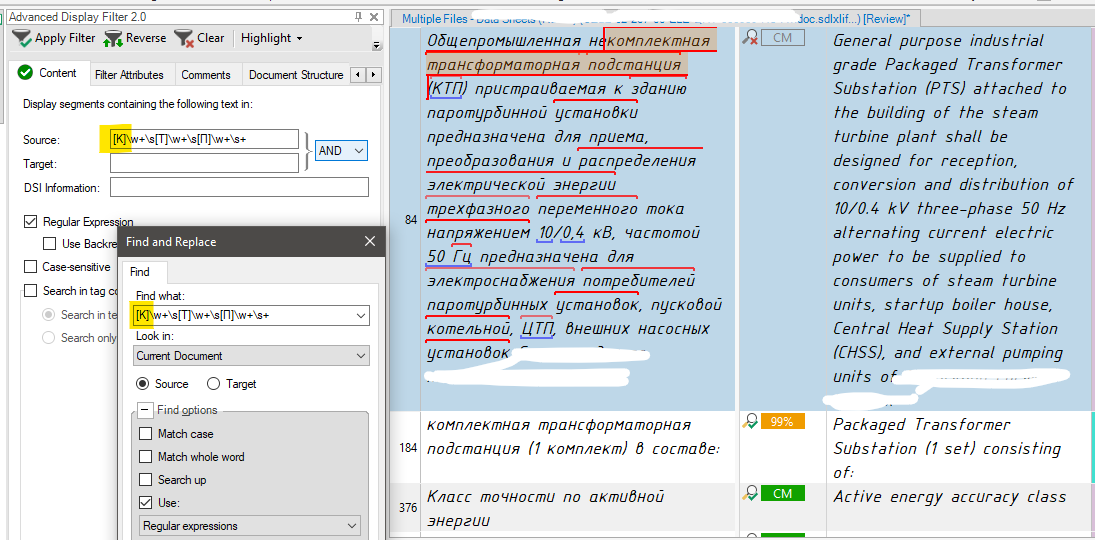Click the DSI Information input field
This screenshot has width=1095, height=540.
click(x=239, y=188)
